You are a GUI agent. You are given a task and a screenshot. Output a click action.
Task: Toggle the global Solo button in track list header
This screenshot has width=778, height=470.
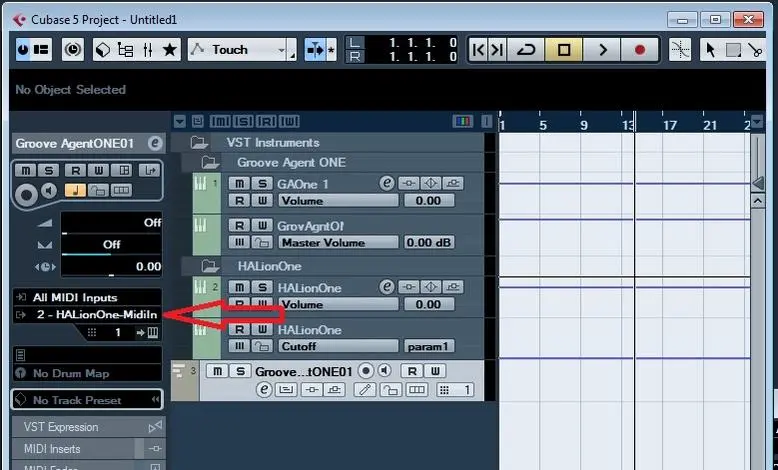[x=243, y=122]
